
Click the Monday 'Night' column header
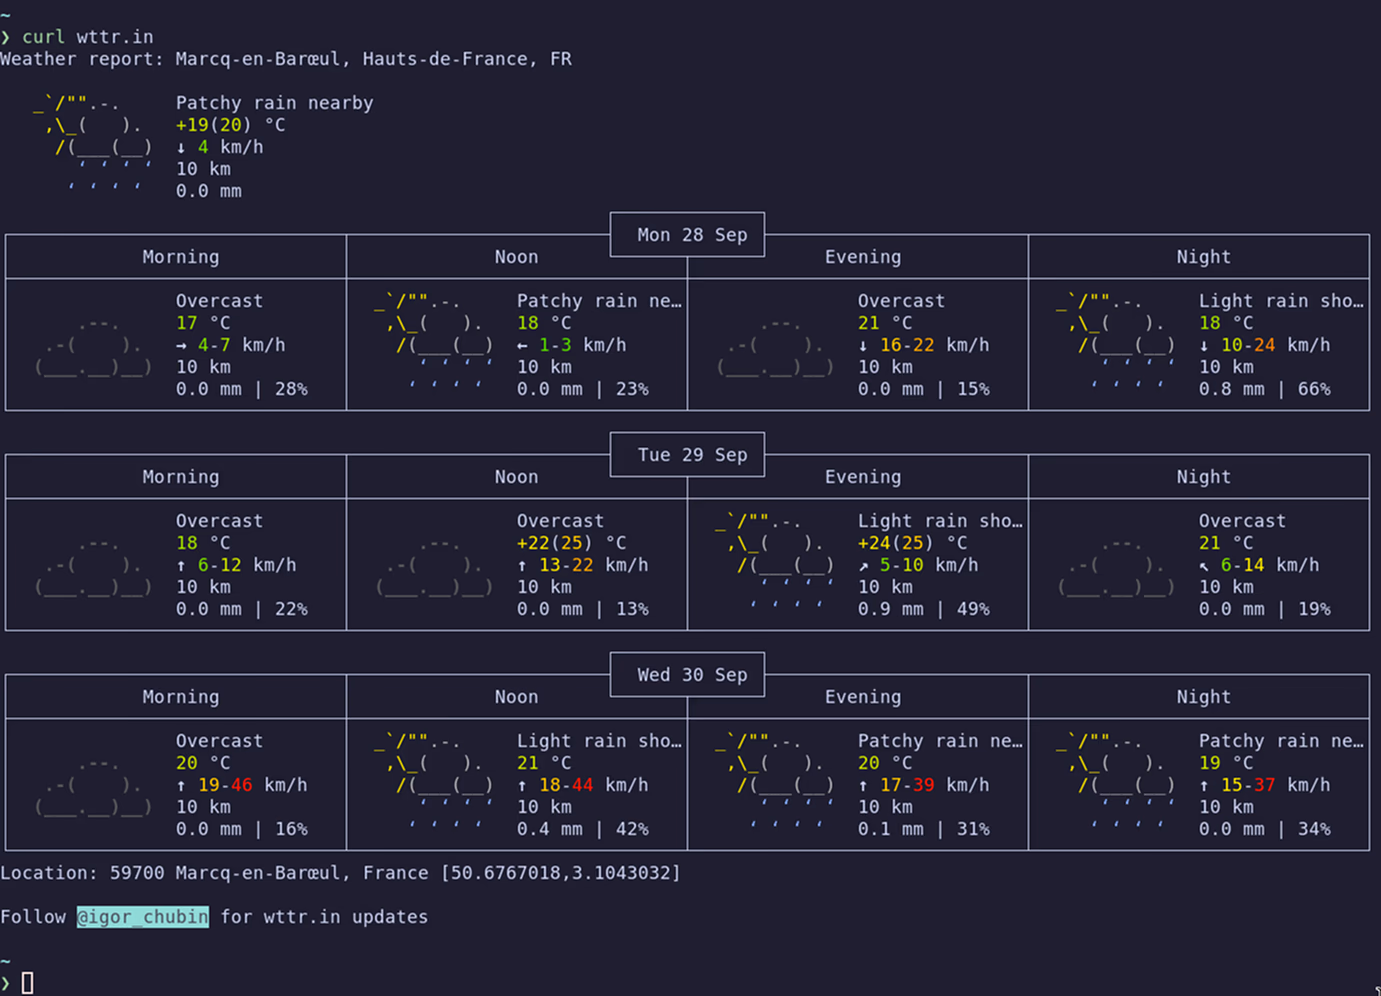click(x=1204, y=257)
